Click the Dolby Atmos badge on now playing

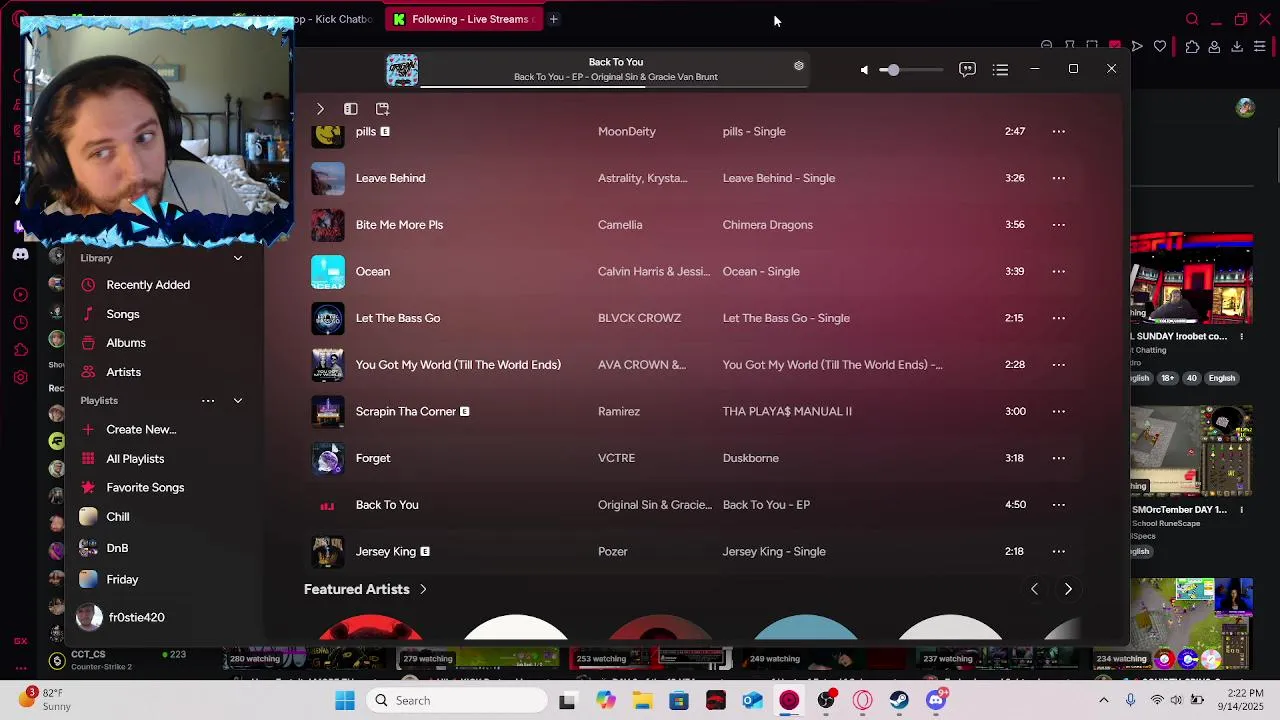point(798,66)
